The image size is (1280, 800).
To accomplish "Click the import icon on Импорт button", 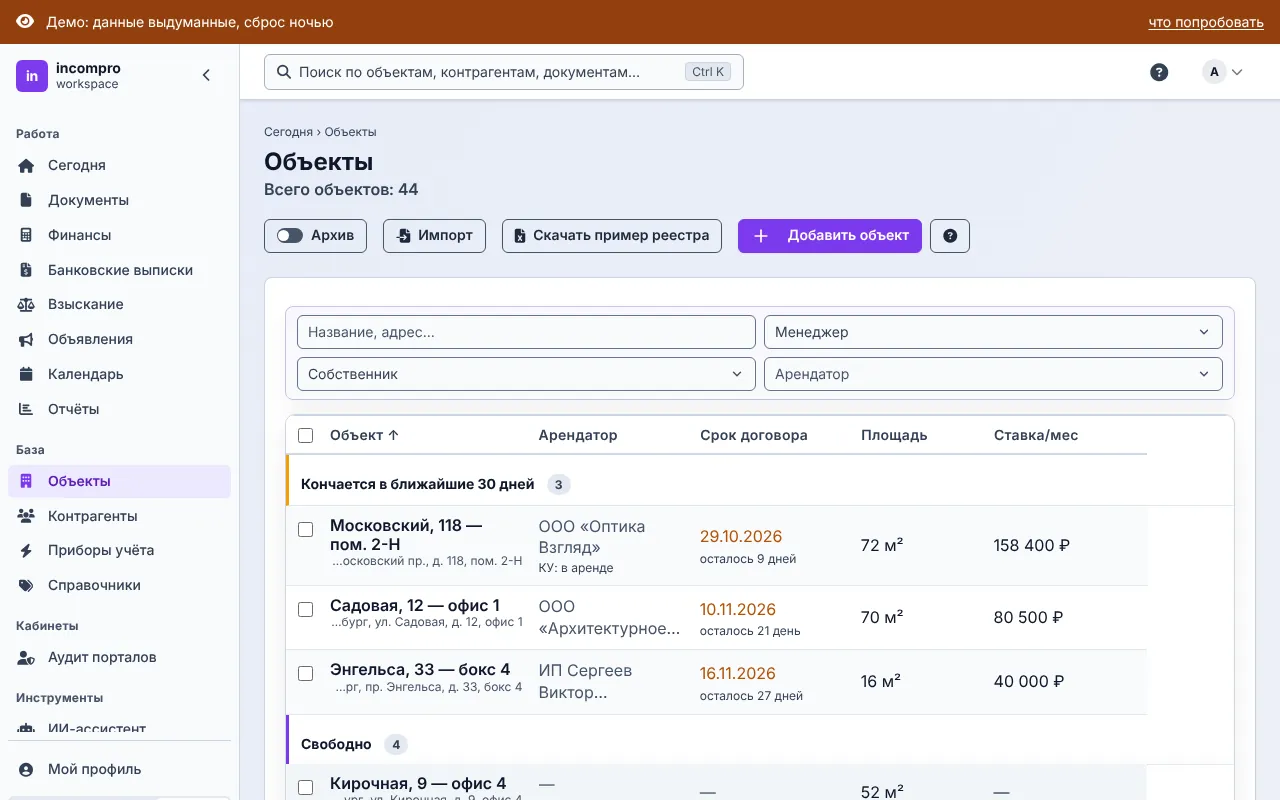I will point(403,236).
